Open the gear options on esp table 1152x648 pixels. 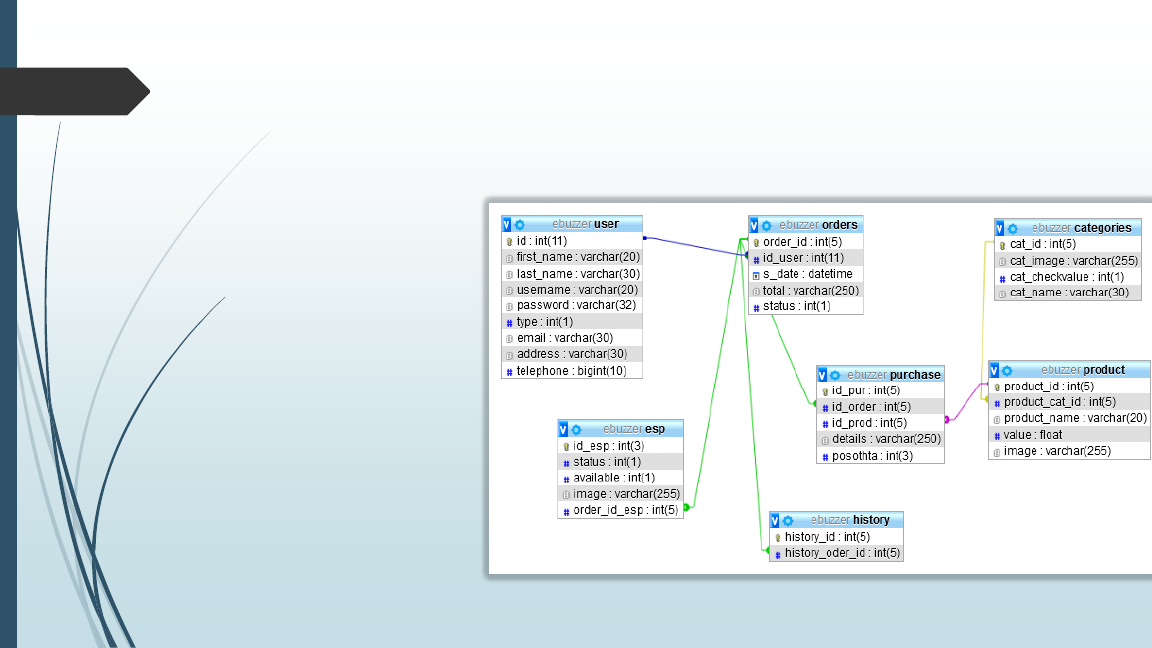576,429
